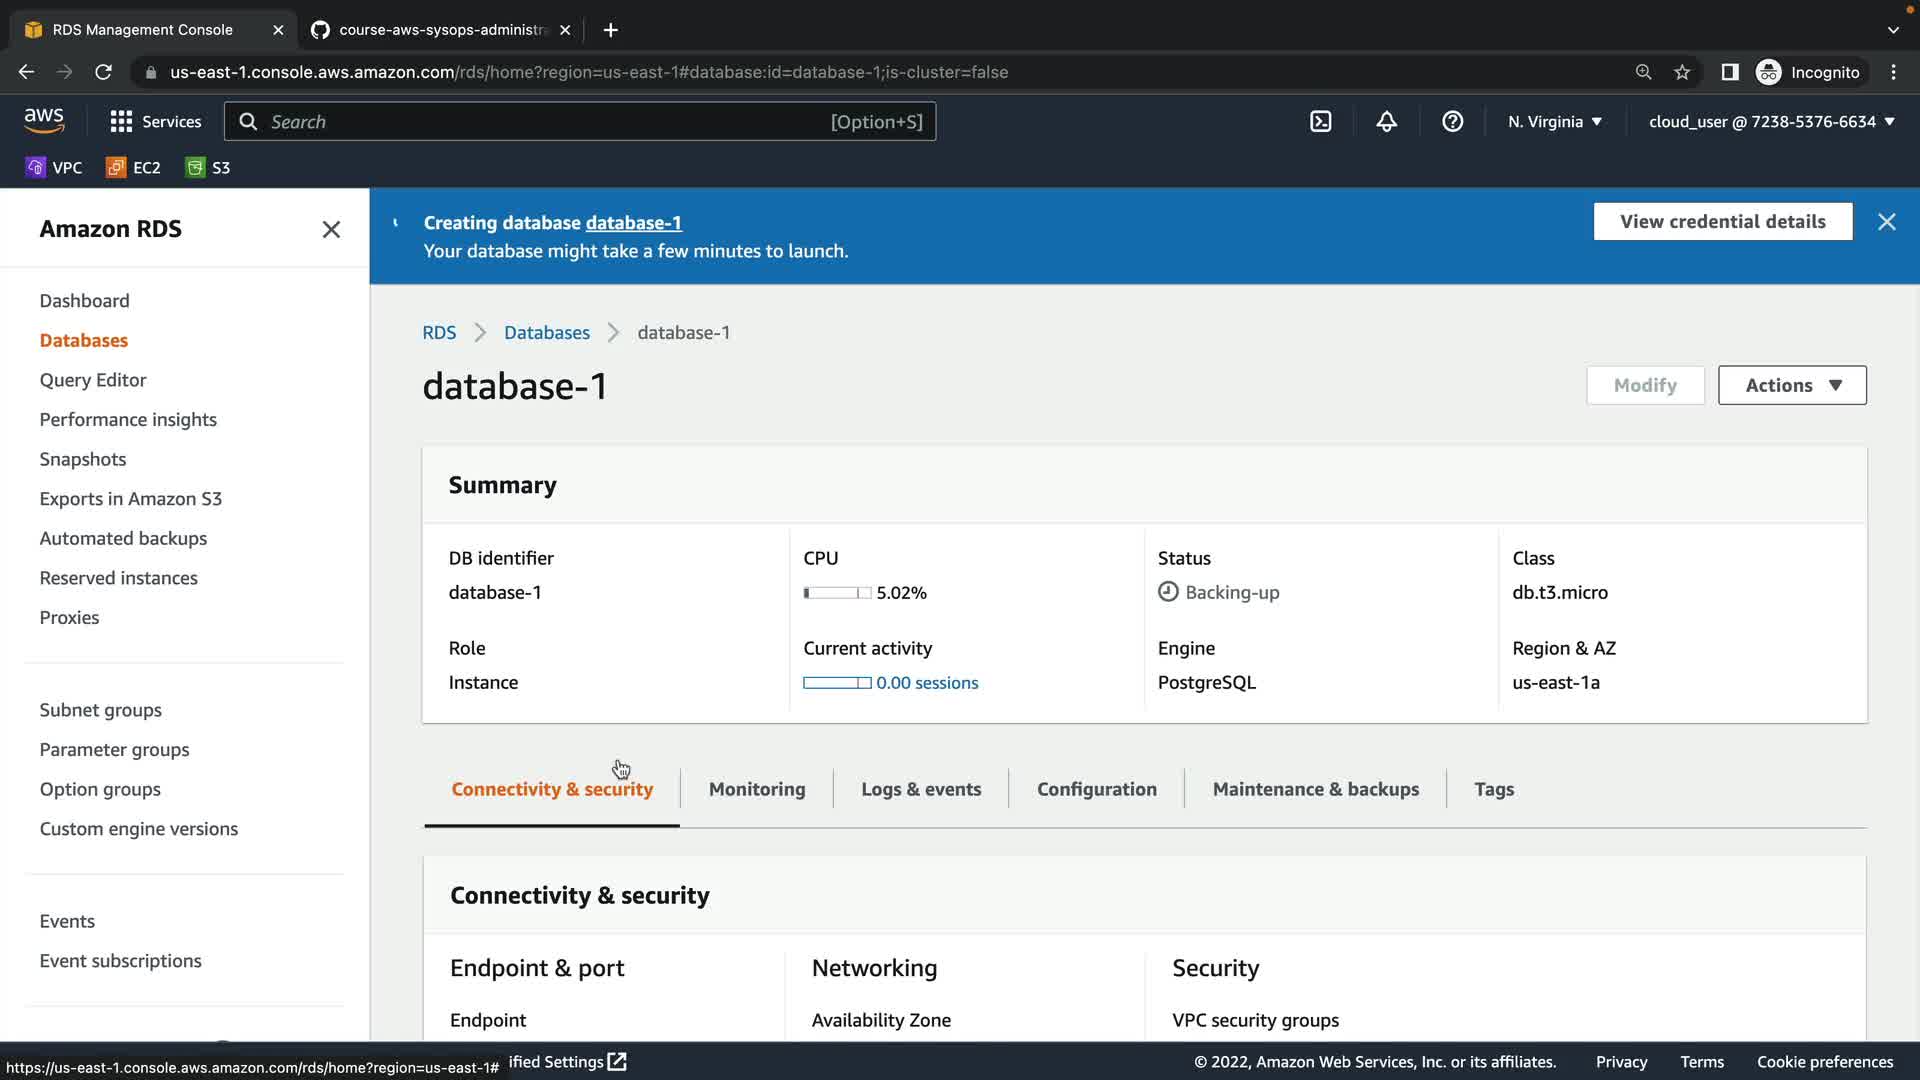Open Databases breadcrumb link
This screenshot has height=1080, width=1920.
[546, 332]
